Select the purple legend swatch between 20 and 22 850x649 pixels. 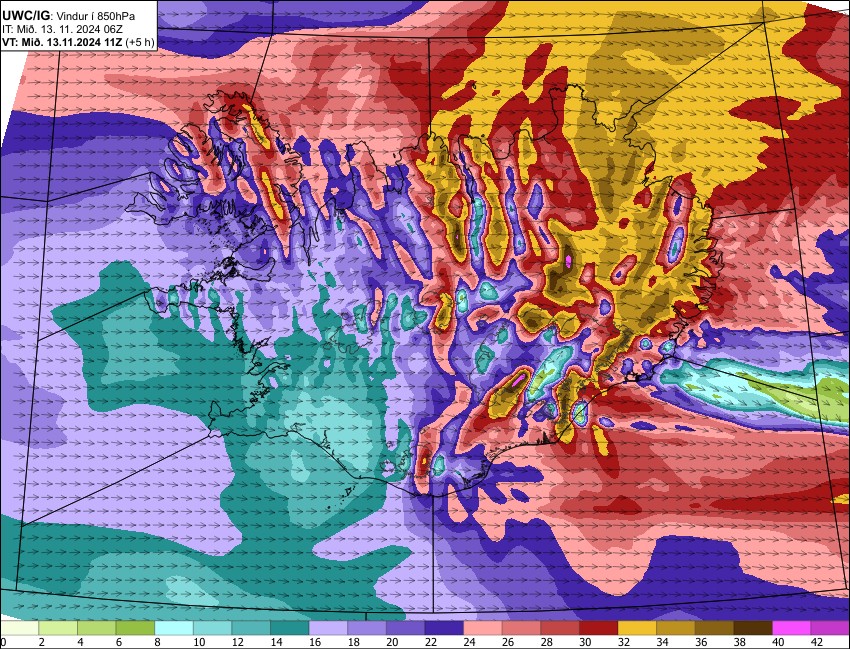point(405,628)
